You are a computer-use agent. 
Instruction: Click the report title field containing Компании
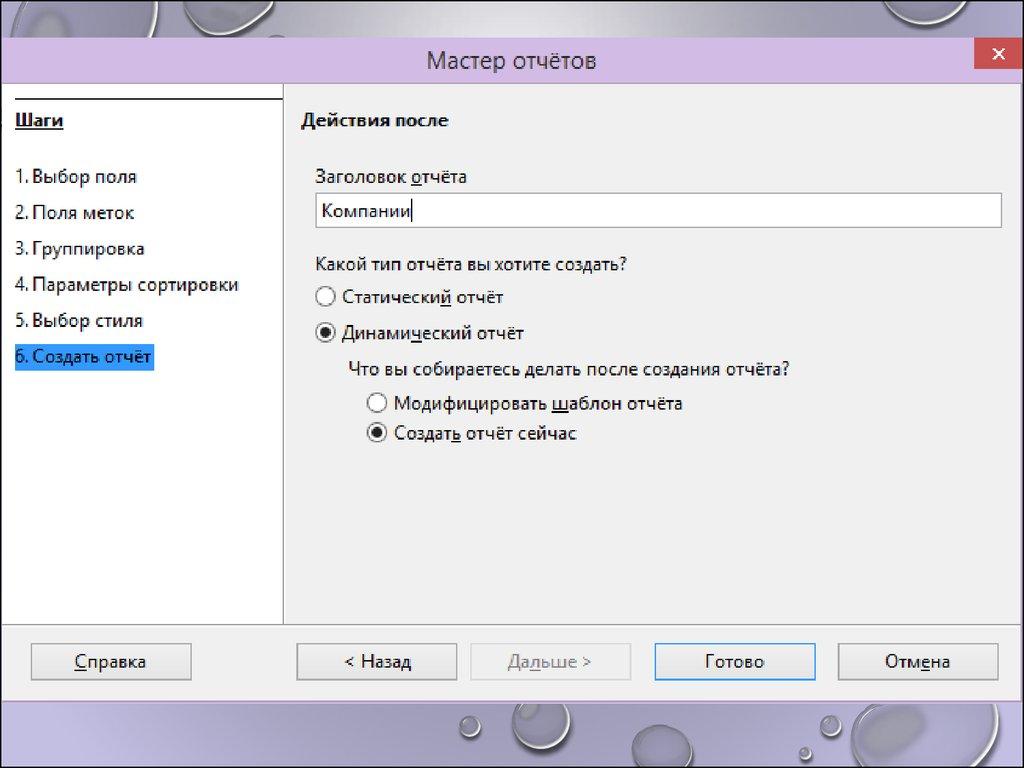pos(657,211)
